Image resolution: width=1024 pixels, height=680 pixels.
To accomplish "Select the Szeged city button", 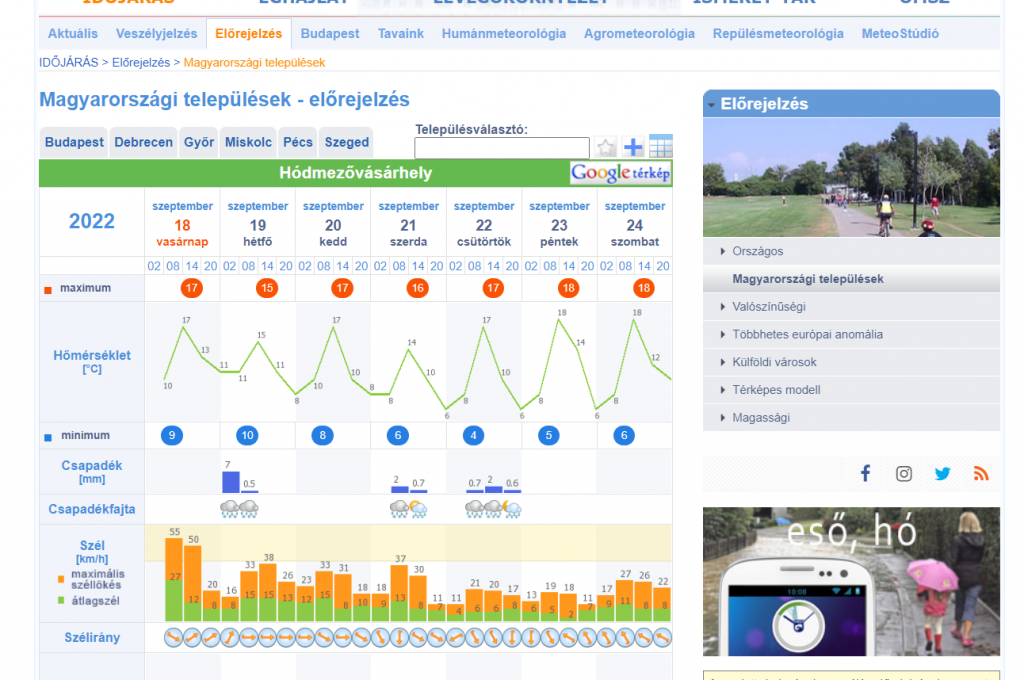I will pyautogui.click(x=347, y=142).
